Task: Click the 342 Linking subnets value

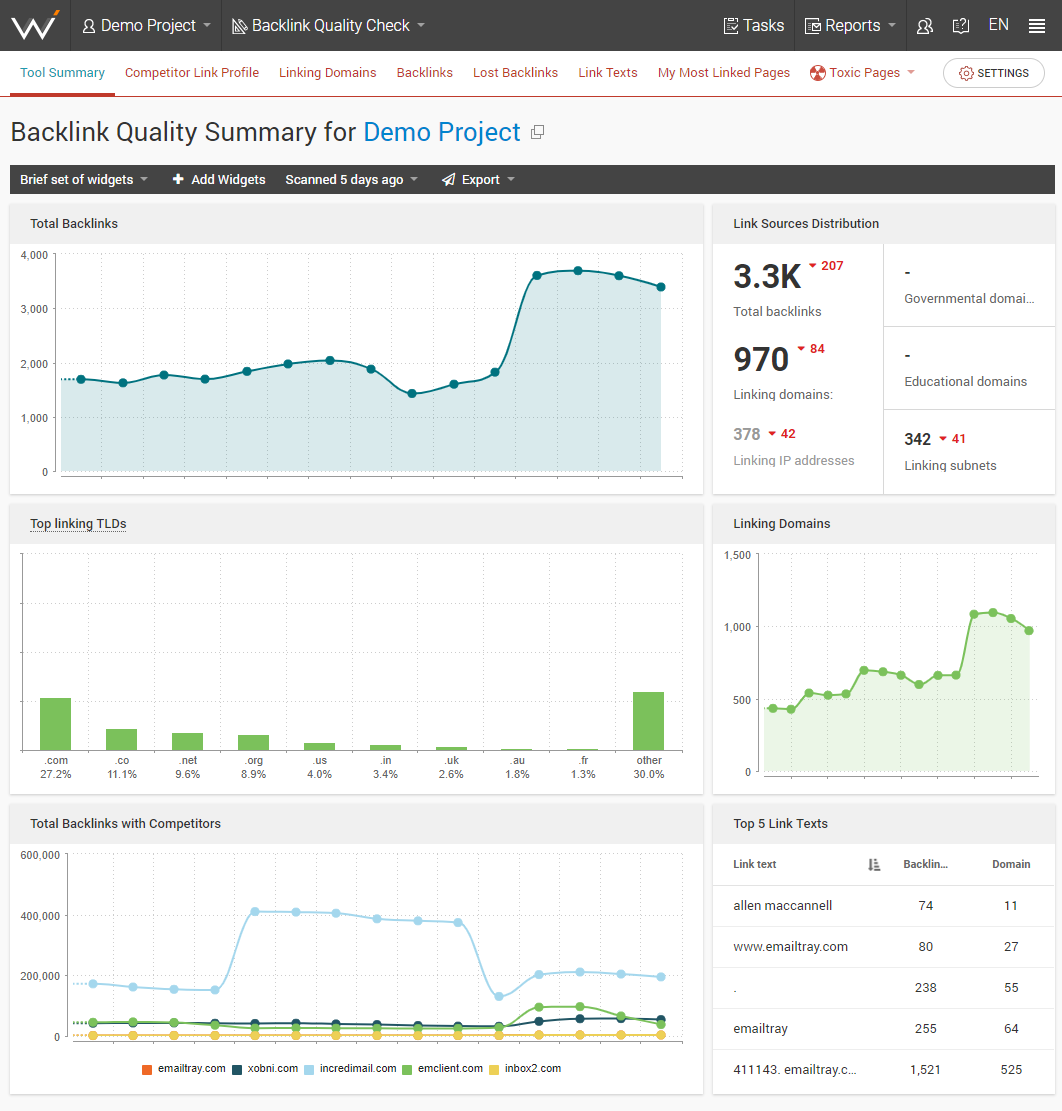Action: point(917,439)
